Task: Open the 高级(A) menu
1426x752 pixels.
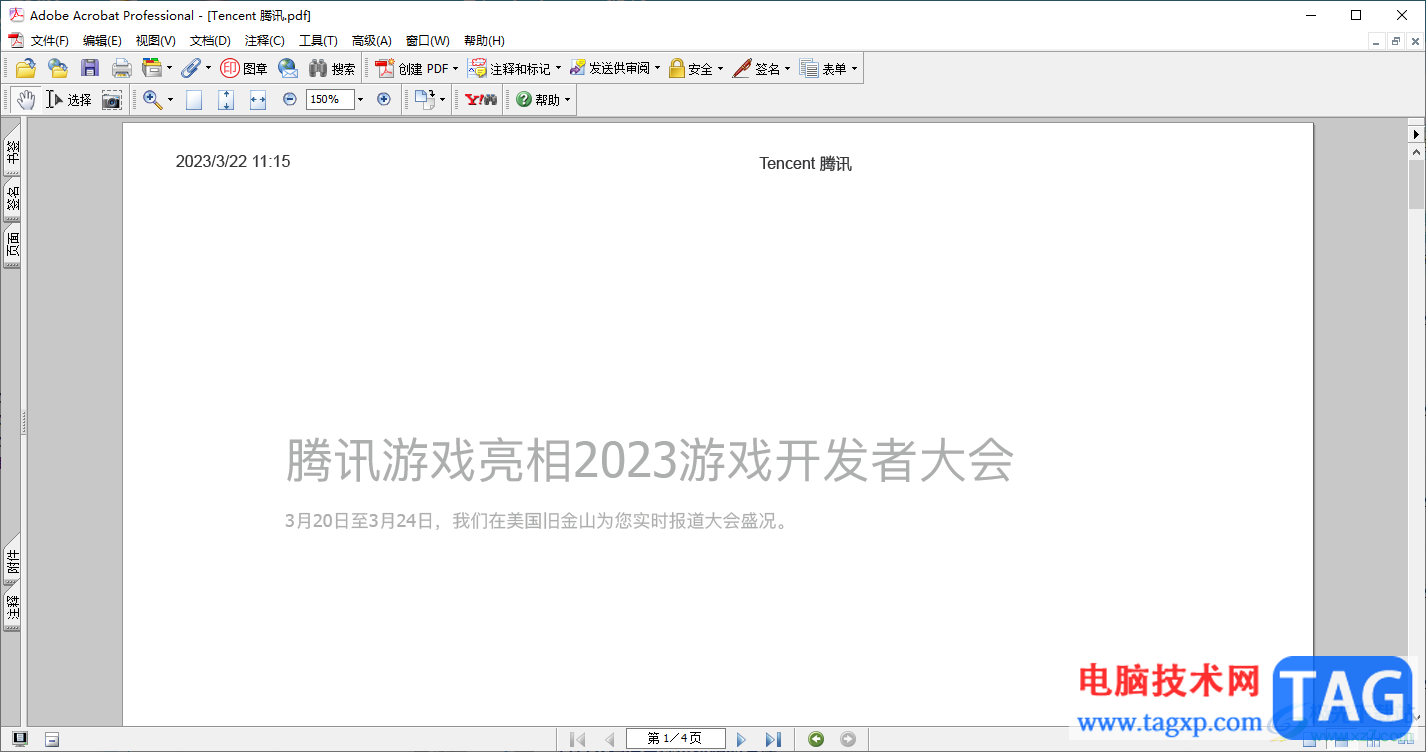Action: (x=372, y=41)
